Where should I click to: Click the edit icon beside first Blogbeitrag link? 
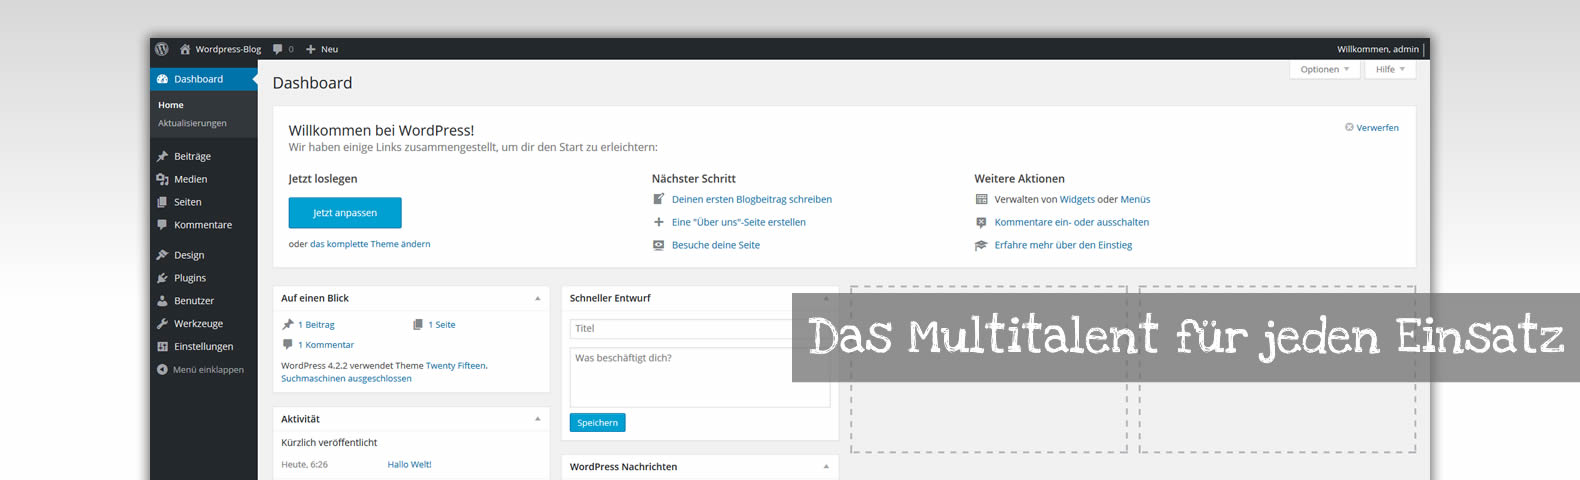coord(658,199)
